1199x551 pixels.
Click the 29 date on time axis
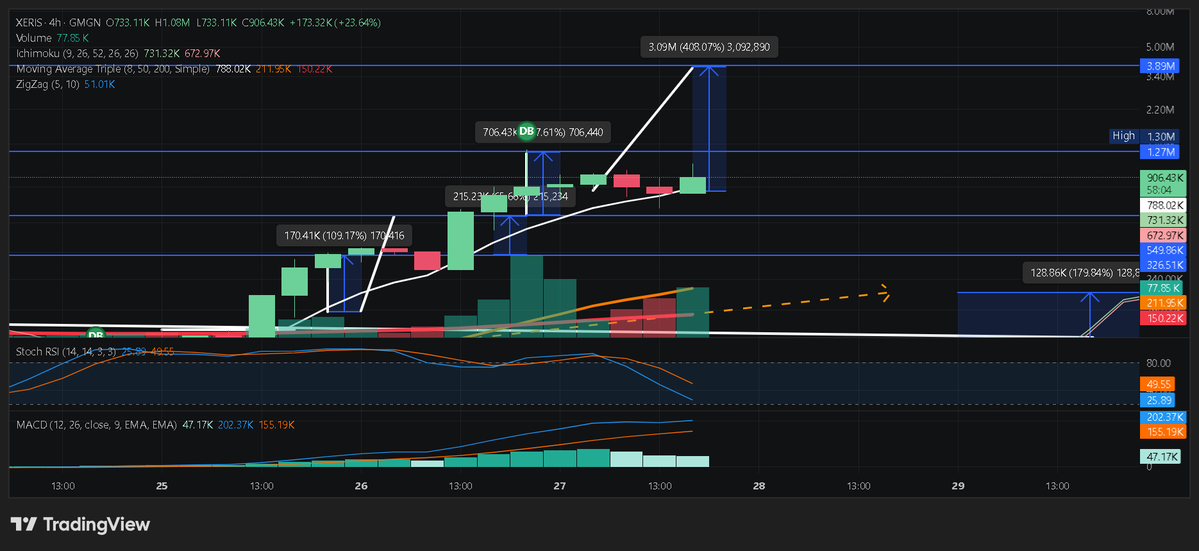click(957, 486)
